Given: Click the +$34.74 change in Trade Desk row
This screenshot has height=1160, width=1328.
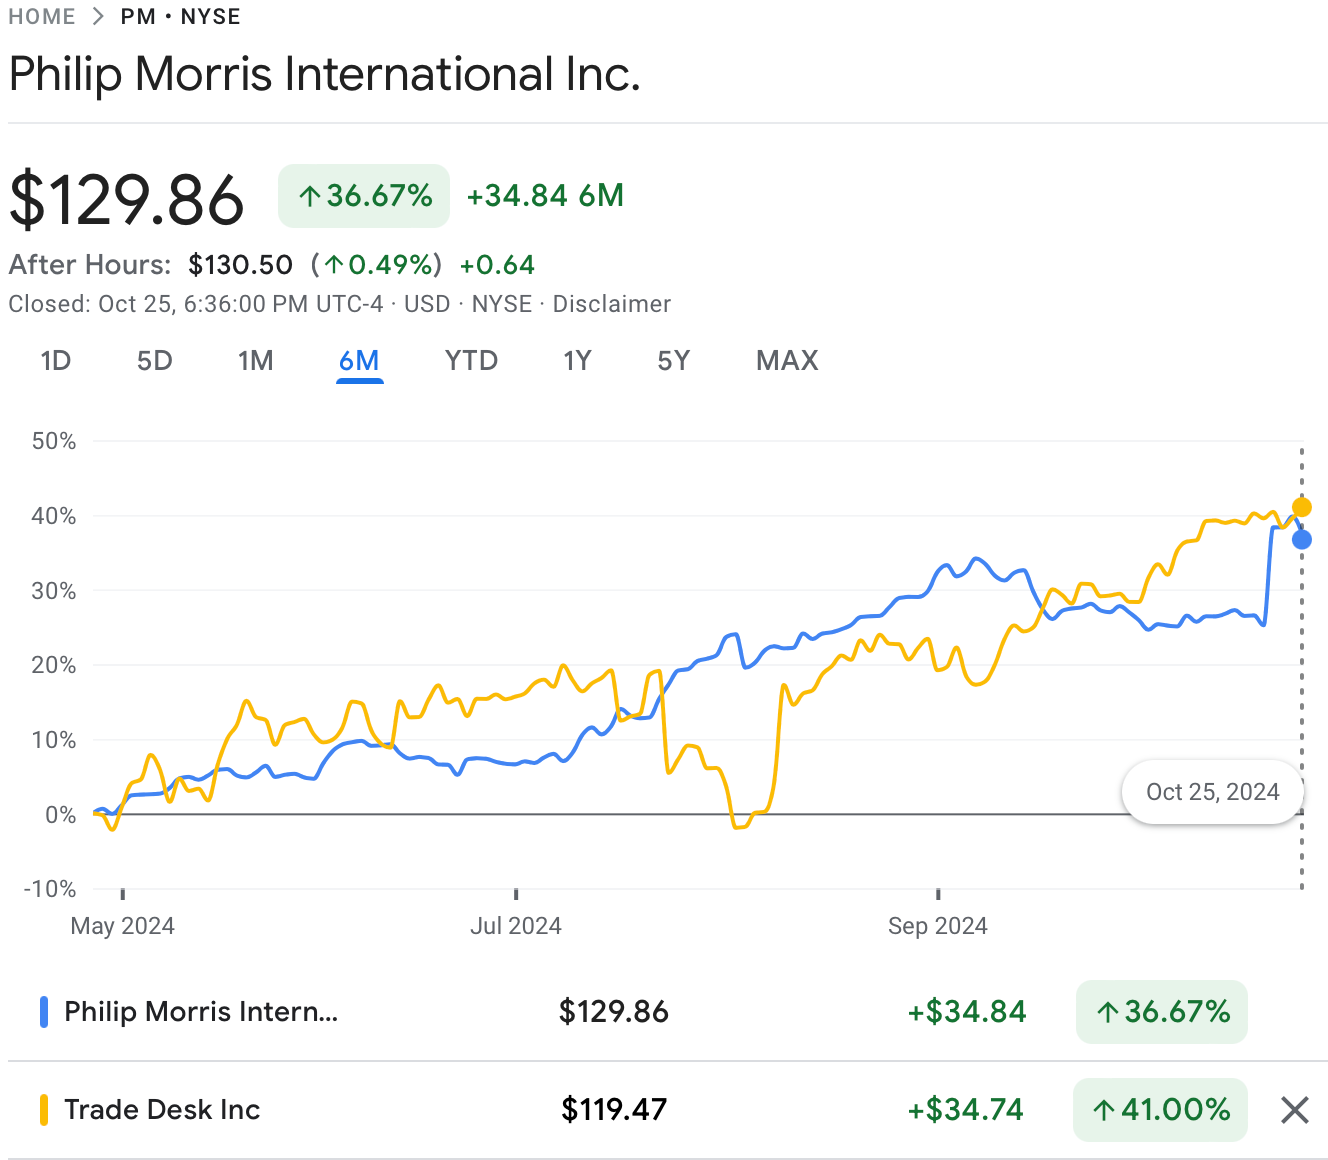Looking at the screenshot, I should [x=966, y=1110].
